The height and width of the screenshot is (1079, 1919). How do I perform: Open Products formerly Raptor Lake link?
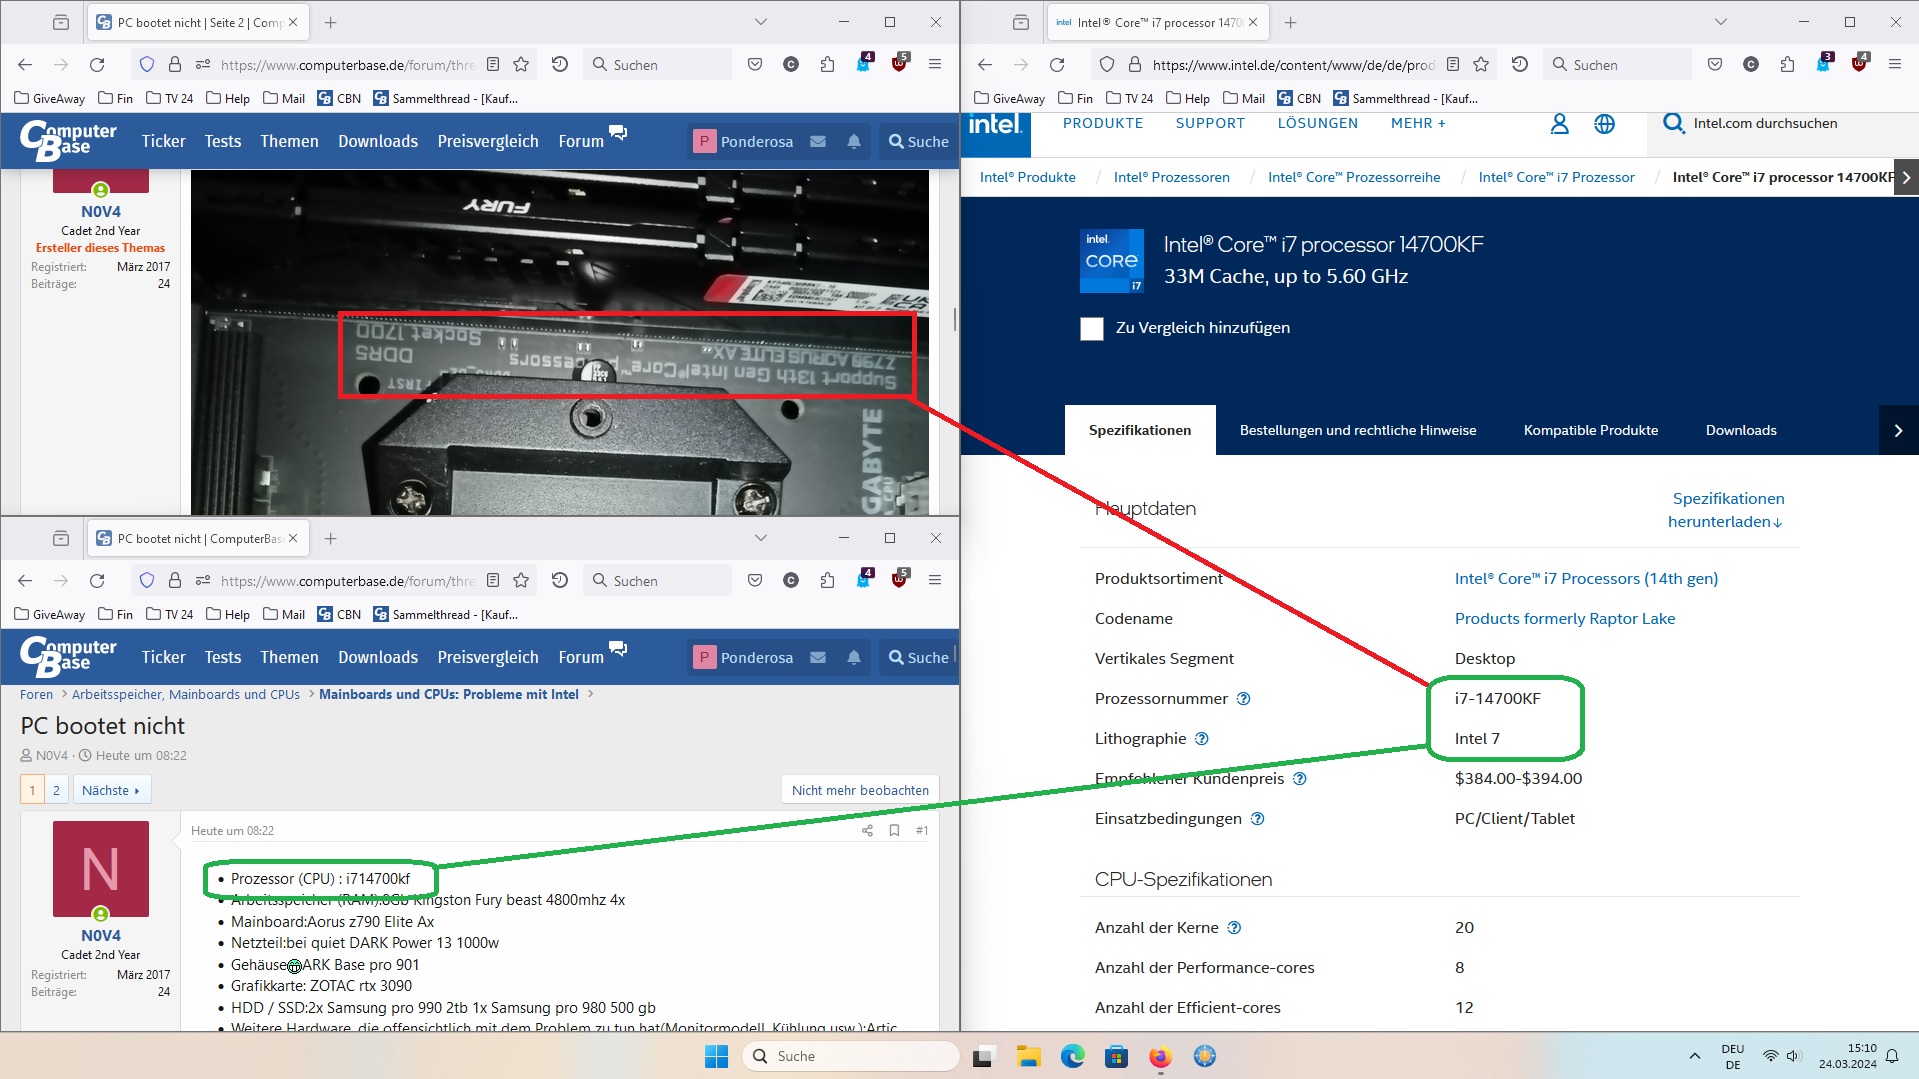click(x=1564, y=619)
